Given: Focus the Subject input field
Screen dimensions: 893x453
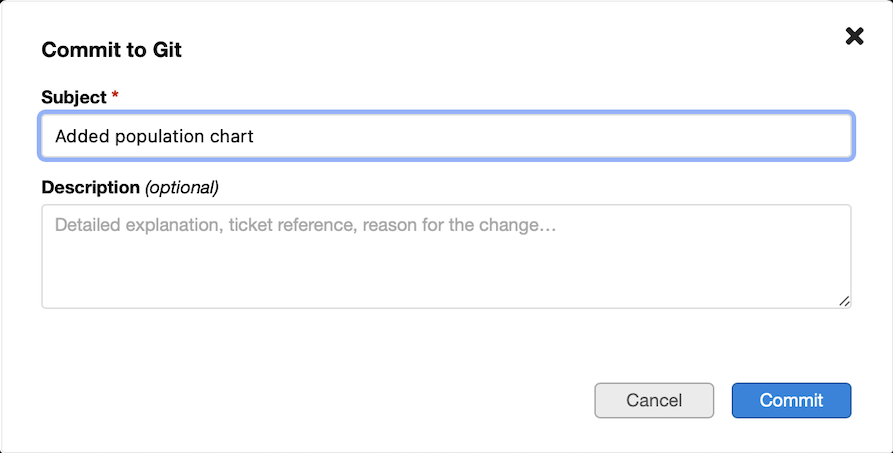Looking at the screenshot, I should pyautogui.click(x=446, y=136).
